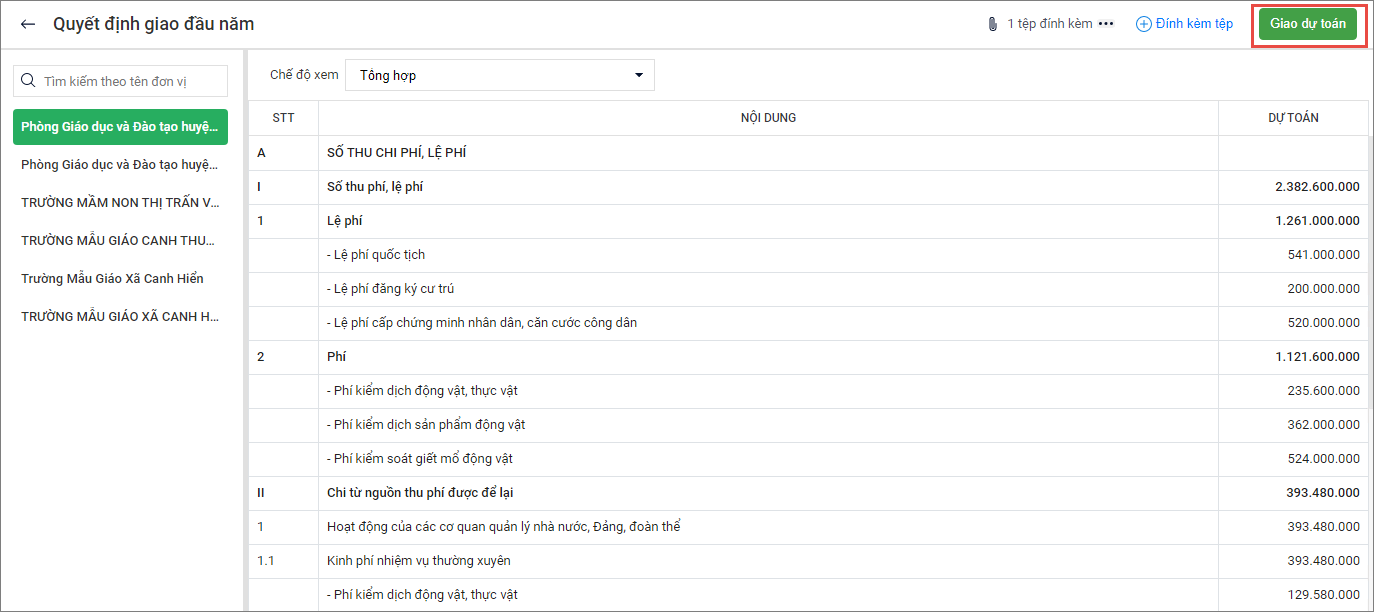Click the NỘI DUNG column header
Screen dimensions: 1374x612
coord(768,118)
